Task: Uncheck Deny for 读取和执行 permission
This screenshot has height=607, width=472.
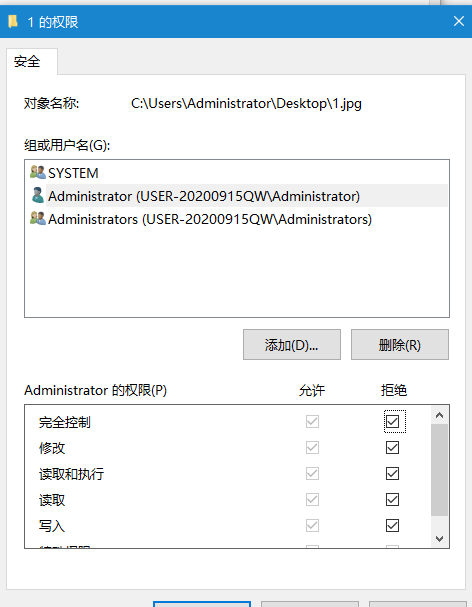Action: [392, 473]
